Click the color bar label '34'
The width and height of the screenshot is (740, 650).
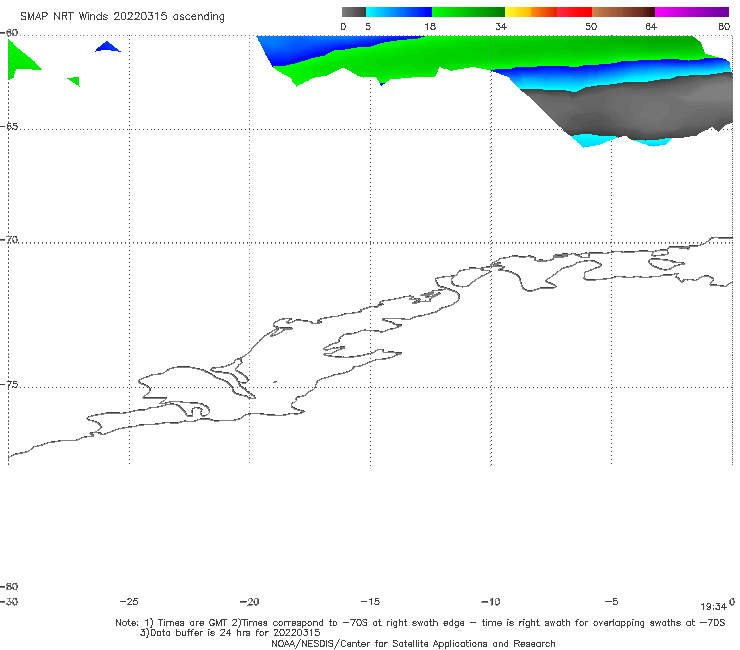coord(501,27)
